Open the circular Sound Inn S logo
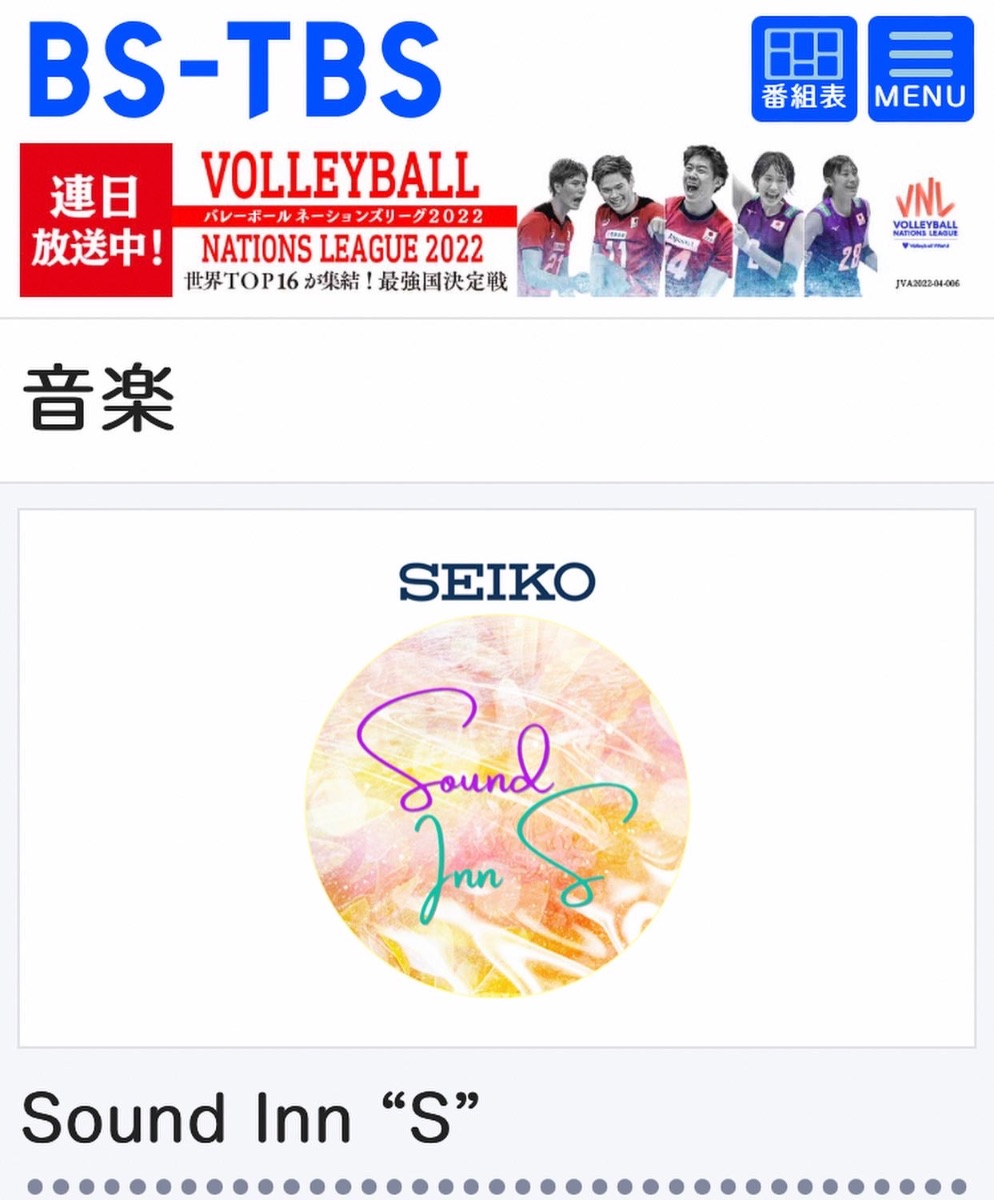Image resolution: width=994 pixels, height=1200 pixels. pos(497,806)
